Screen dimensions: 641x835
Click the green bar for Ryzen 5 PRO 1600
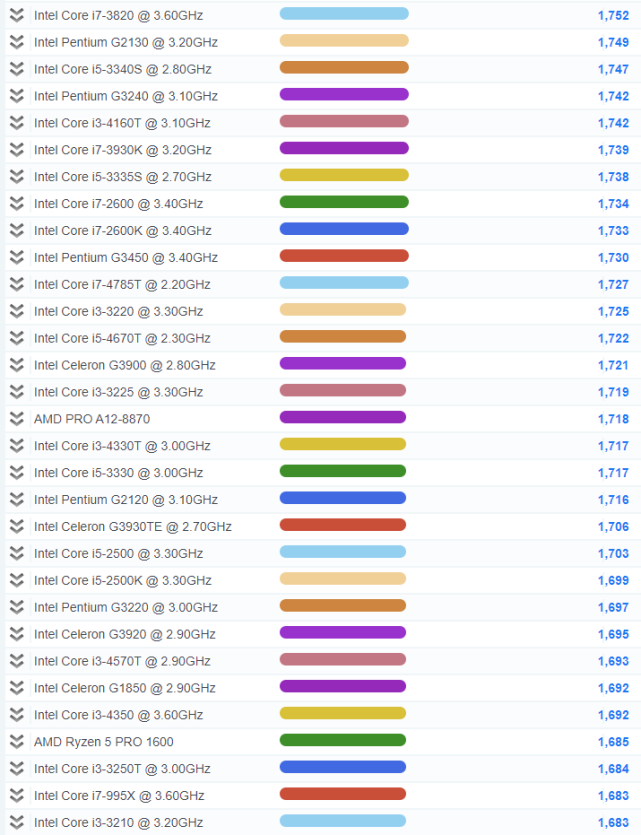(x=343, y=740)
